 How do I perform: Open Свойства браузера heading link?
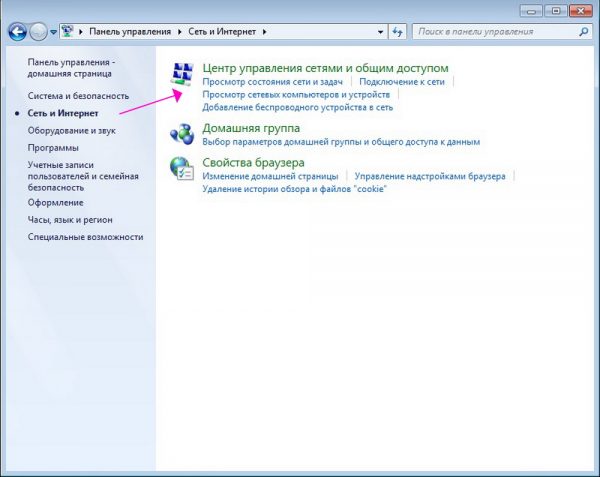[x=253, y=163]
